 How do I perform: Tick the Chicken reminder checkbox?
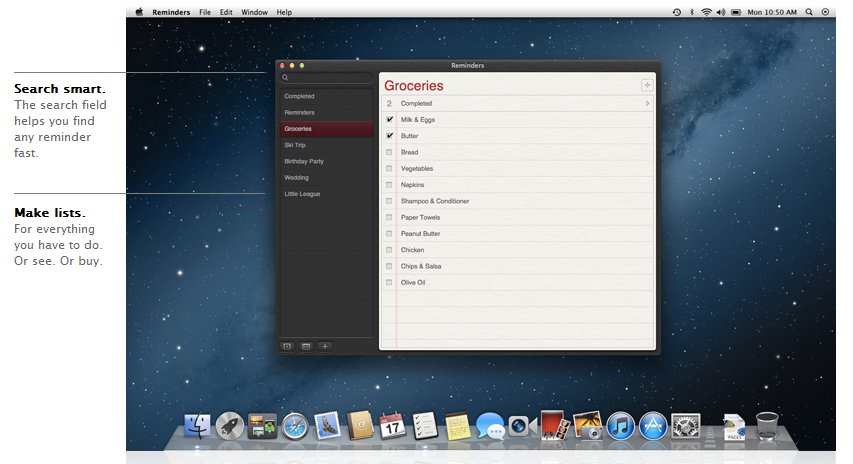tap(389, 250)
